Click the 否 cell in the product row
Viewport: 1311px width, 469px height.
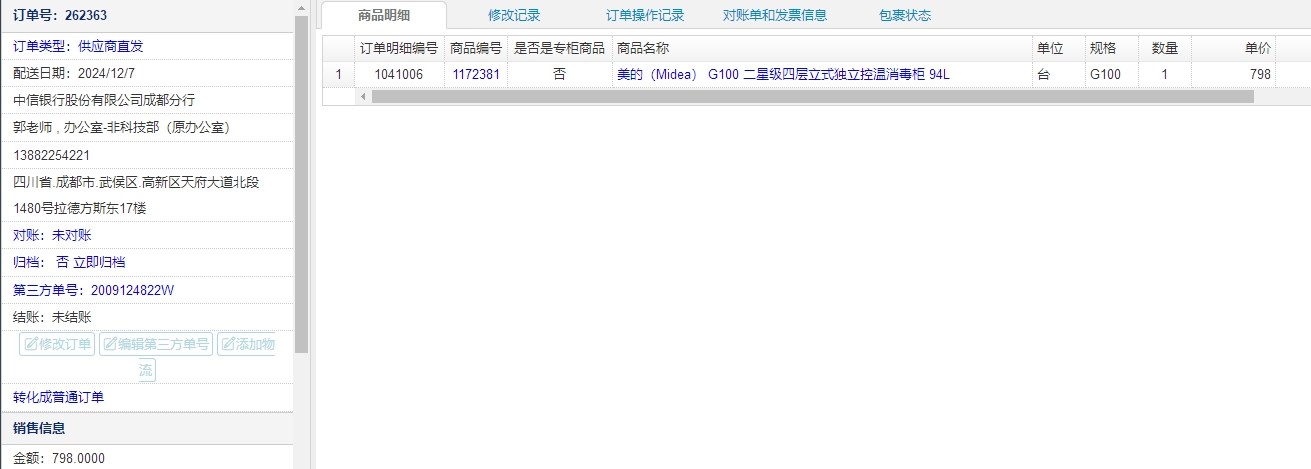pyautogui.click(x=559, y=74)
